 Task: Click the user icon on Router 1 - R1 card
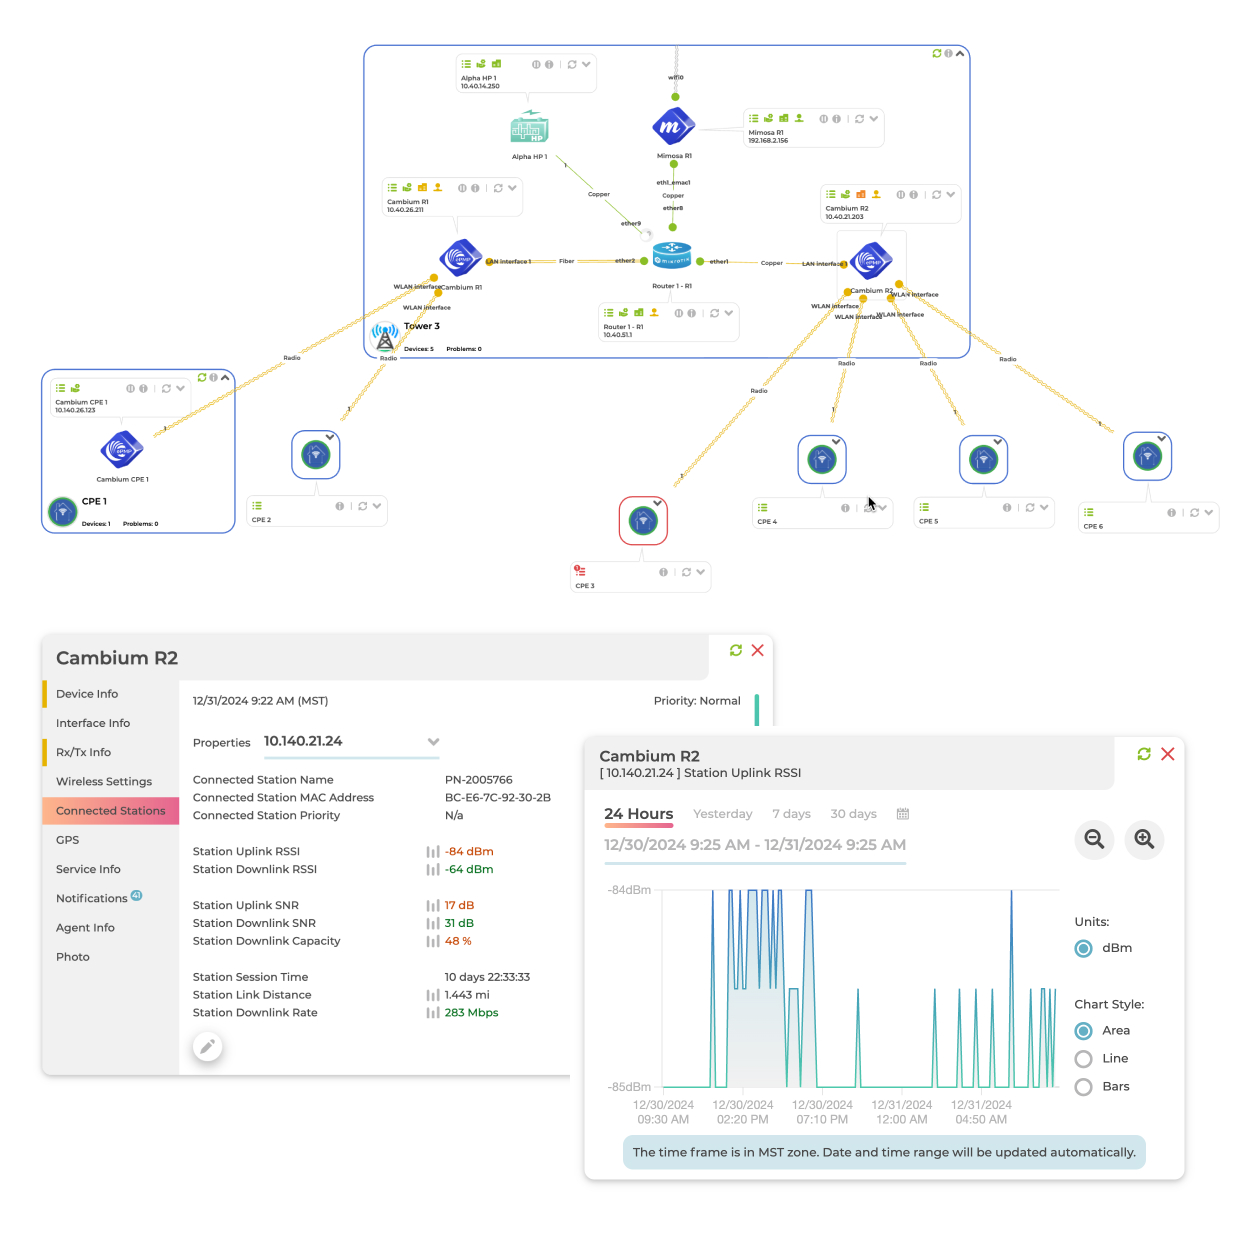click(654, 313)
